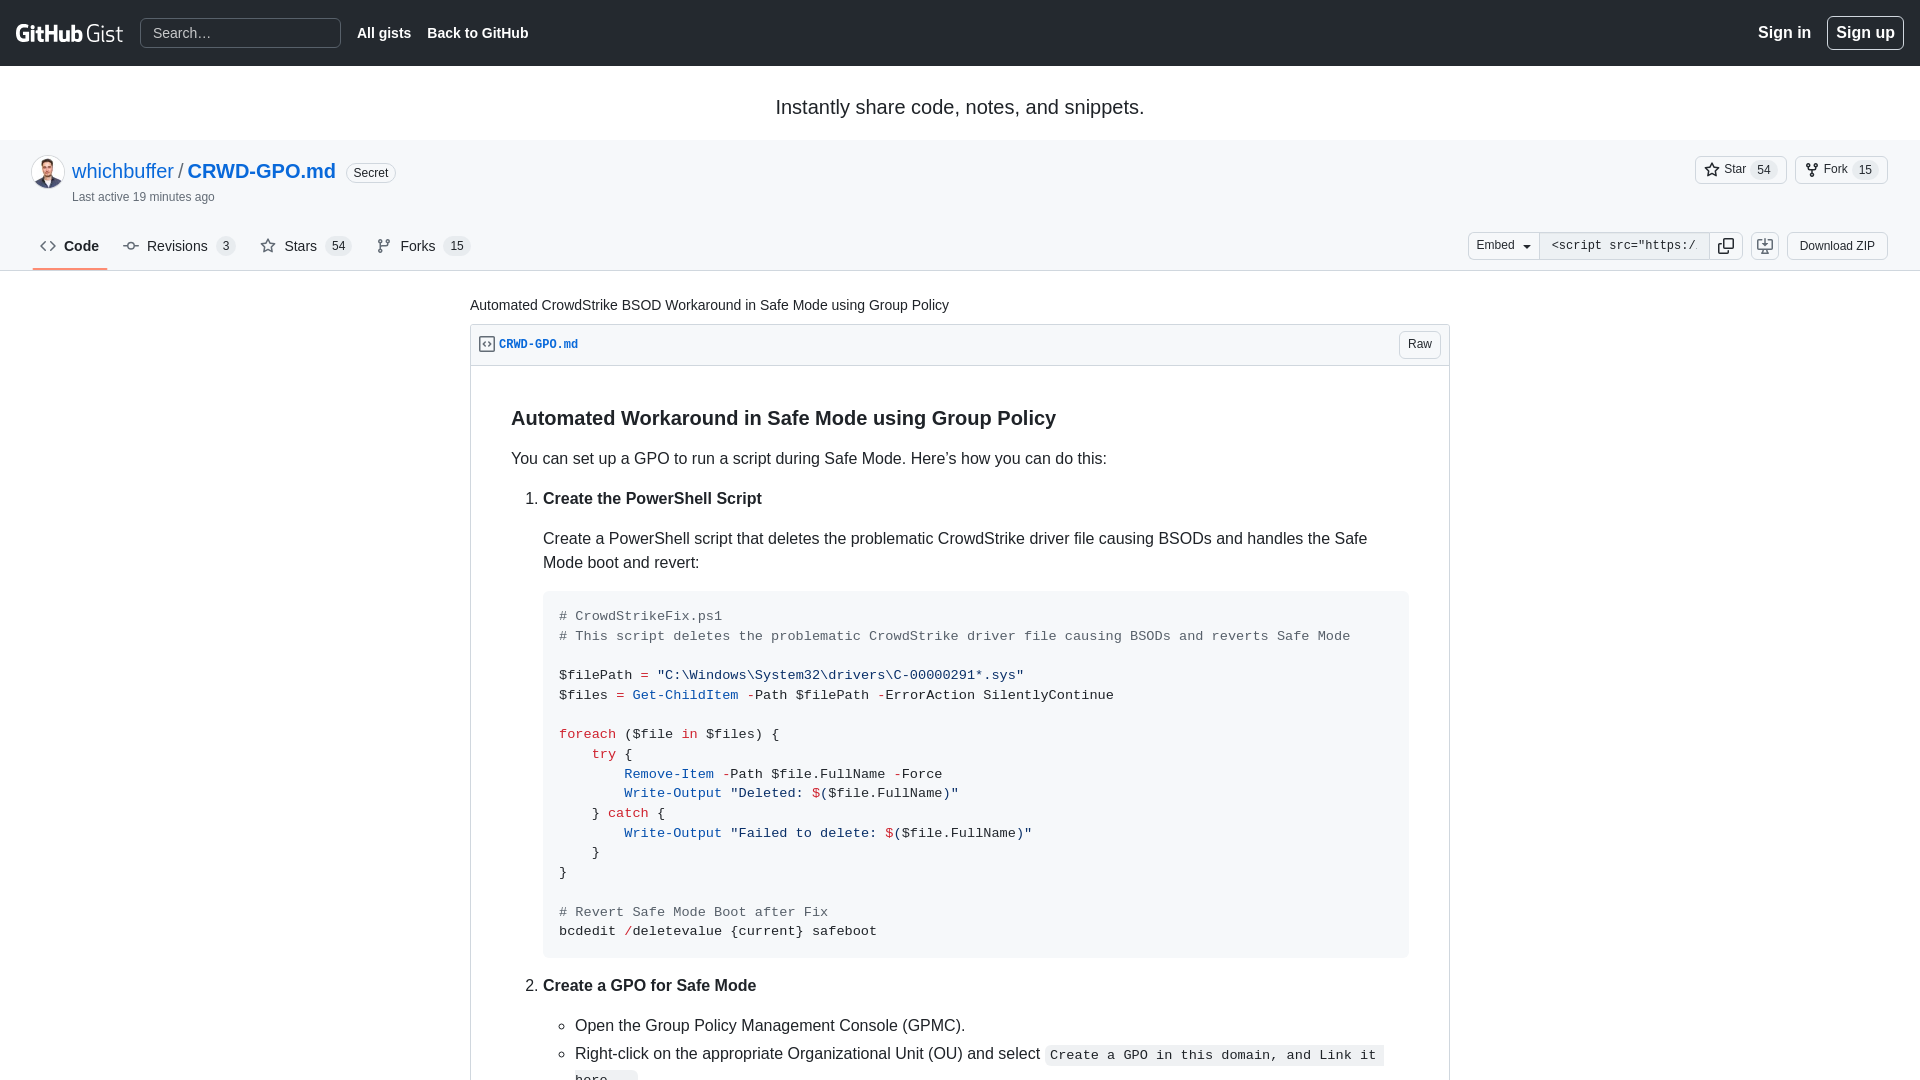Open the Sign up page
The image size is (1920, 1080).
point(1865,33)
